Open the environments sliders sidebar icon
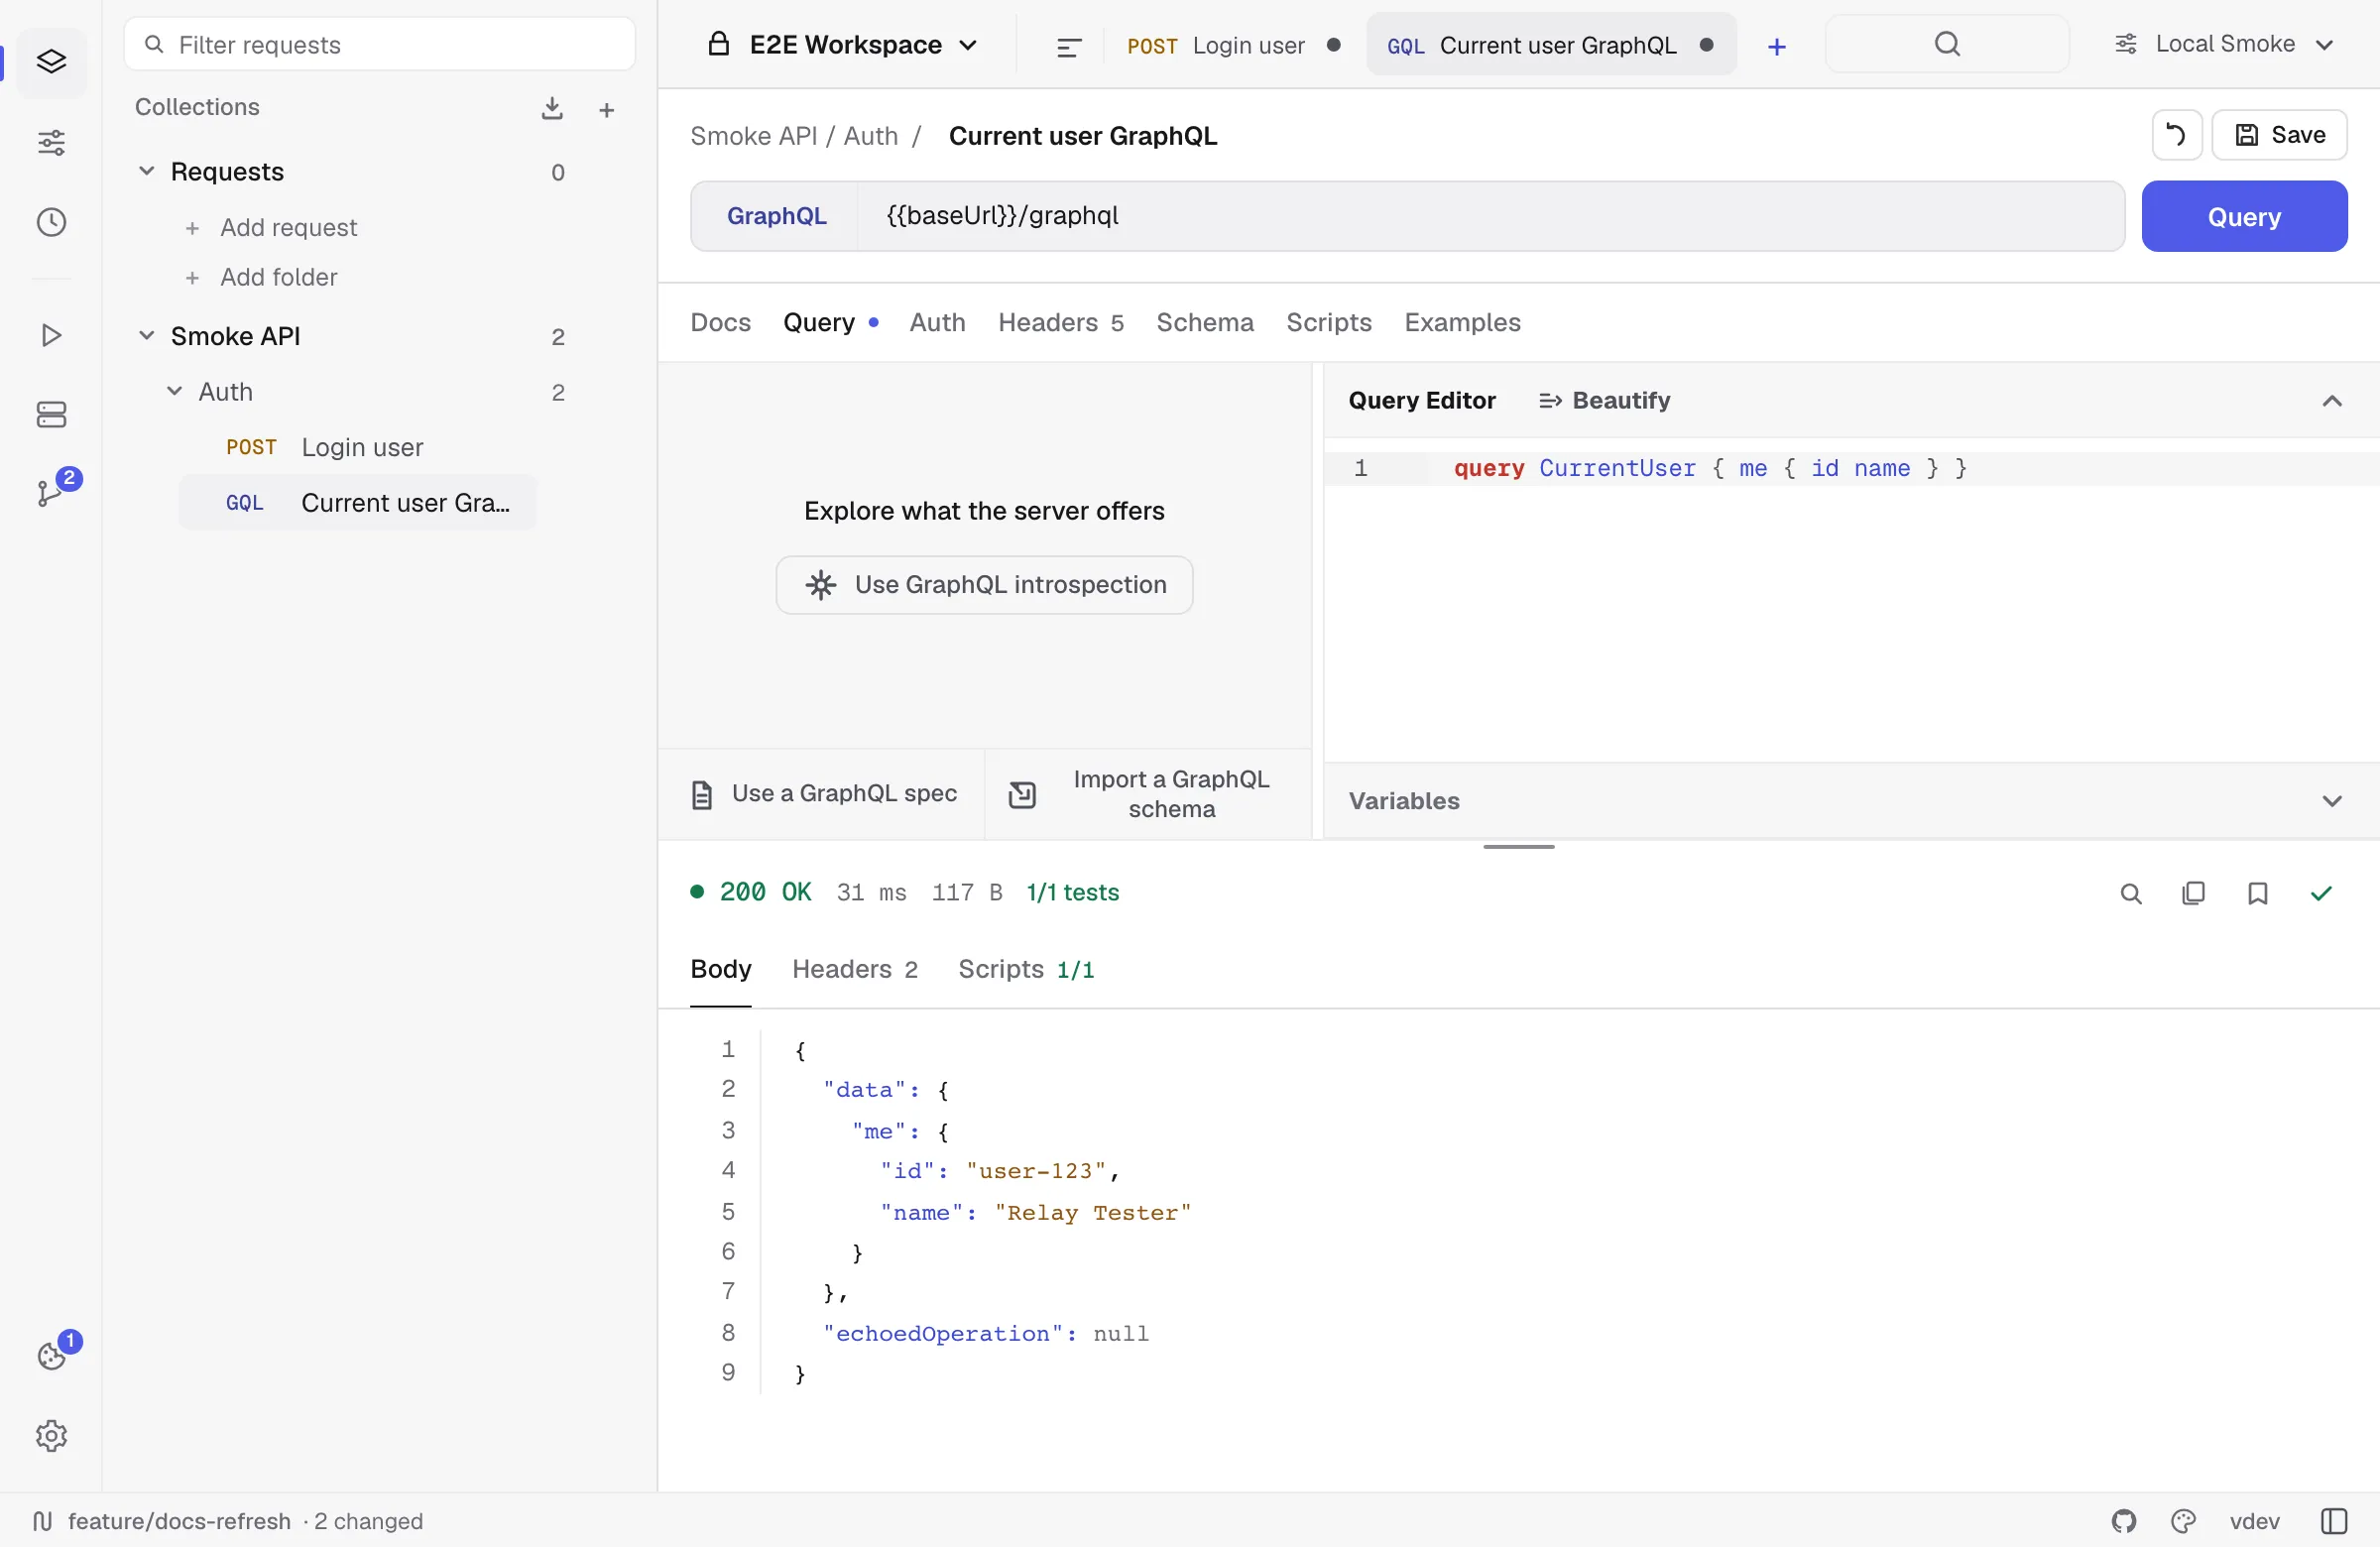This screenshot has width=2380, height=1547. [51, 143]
